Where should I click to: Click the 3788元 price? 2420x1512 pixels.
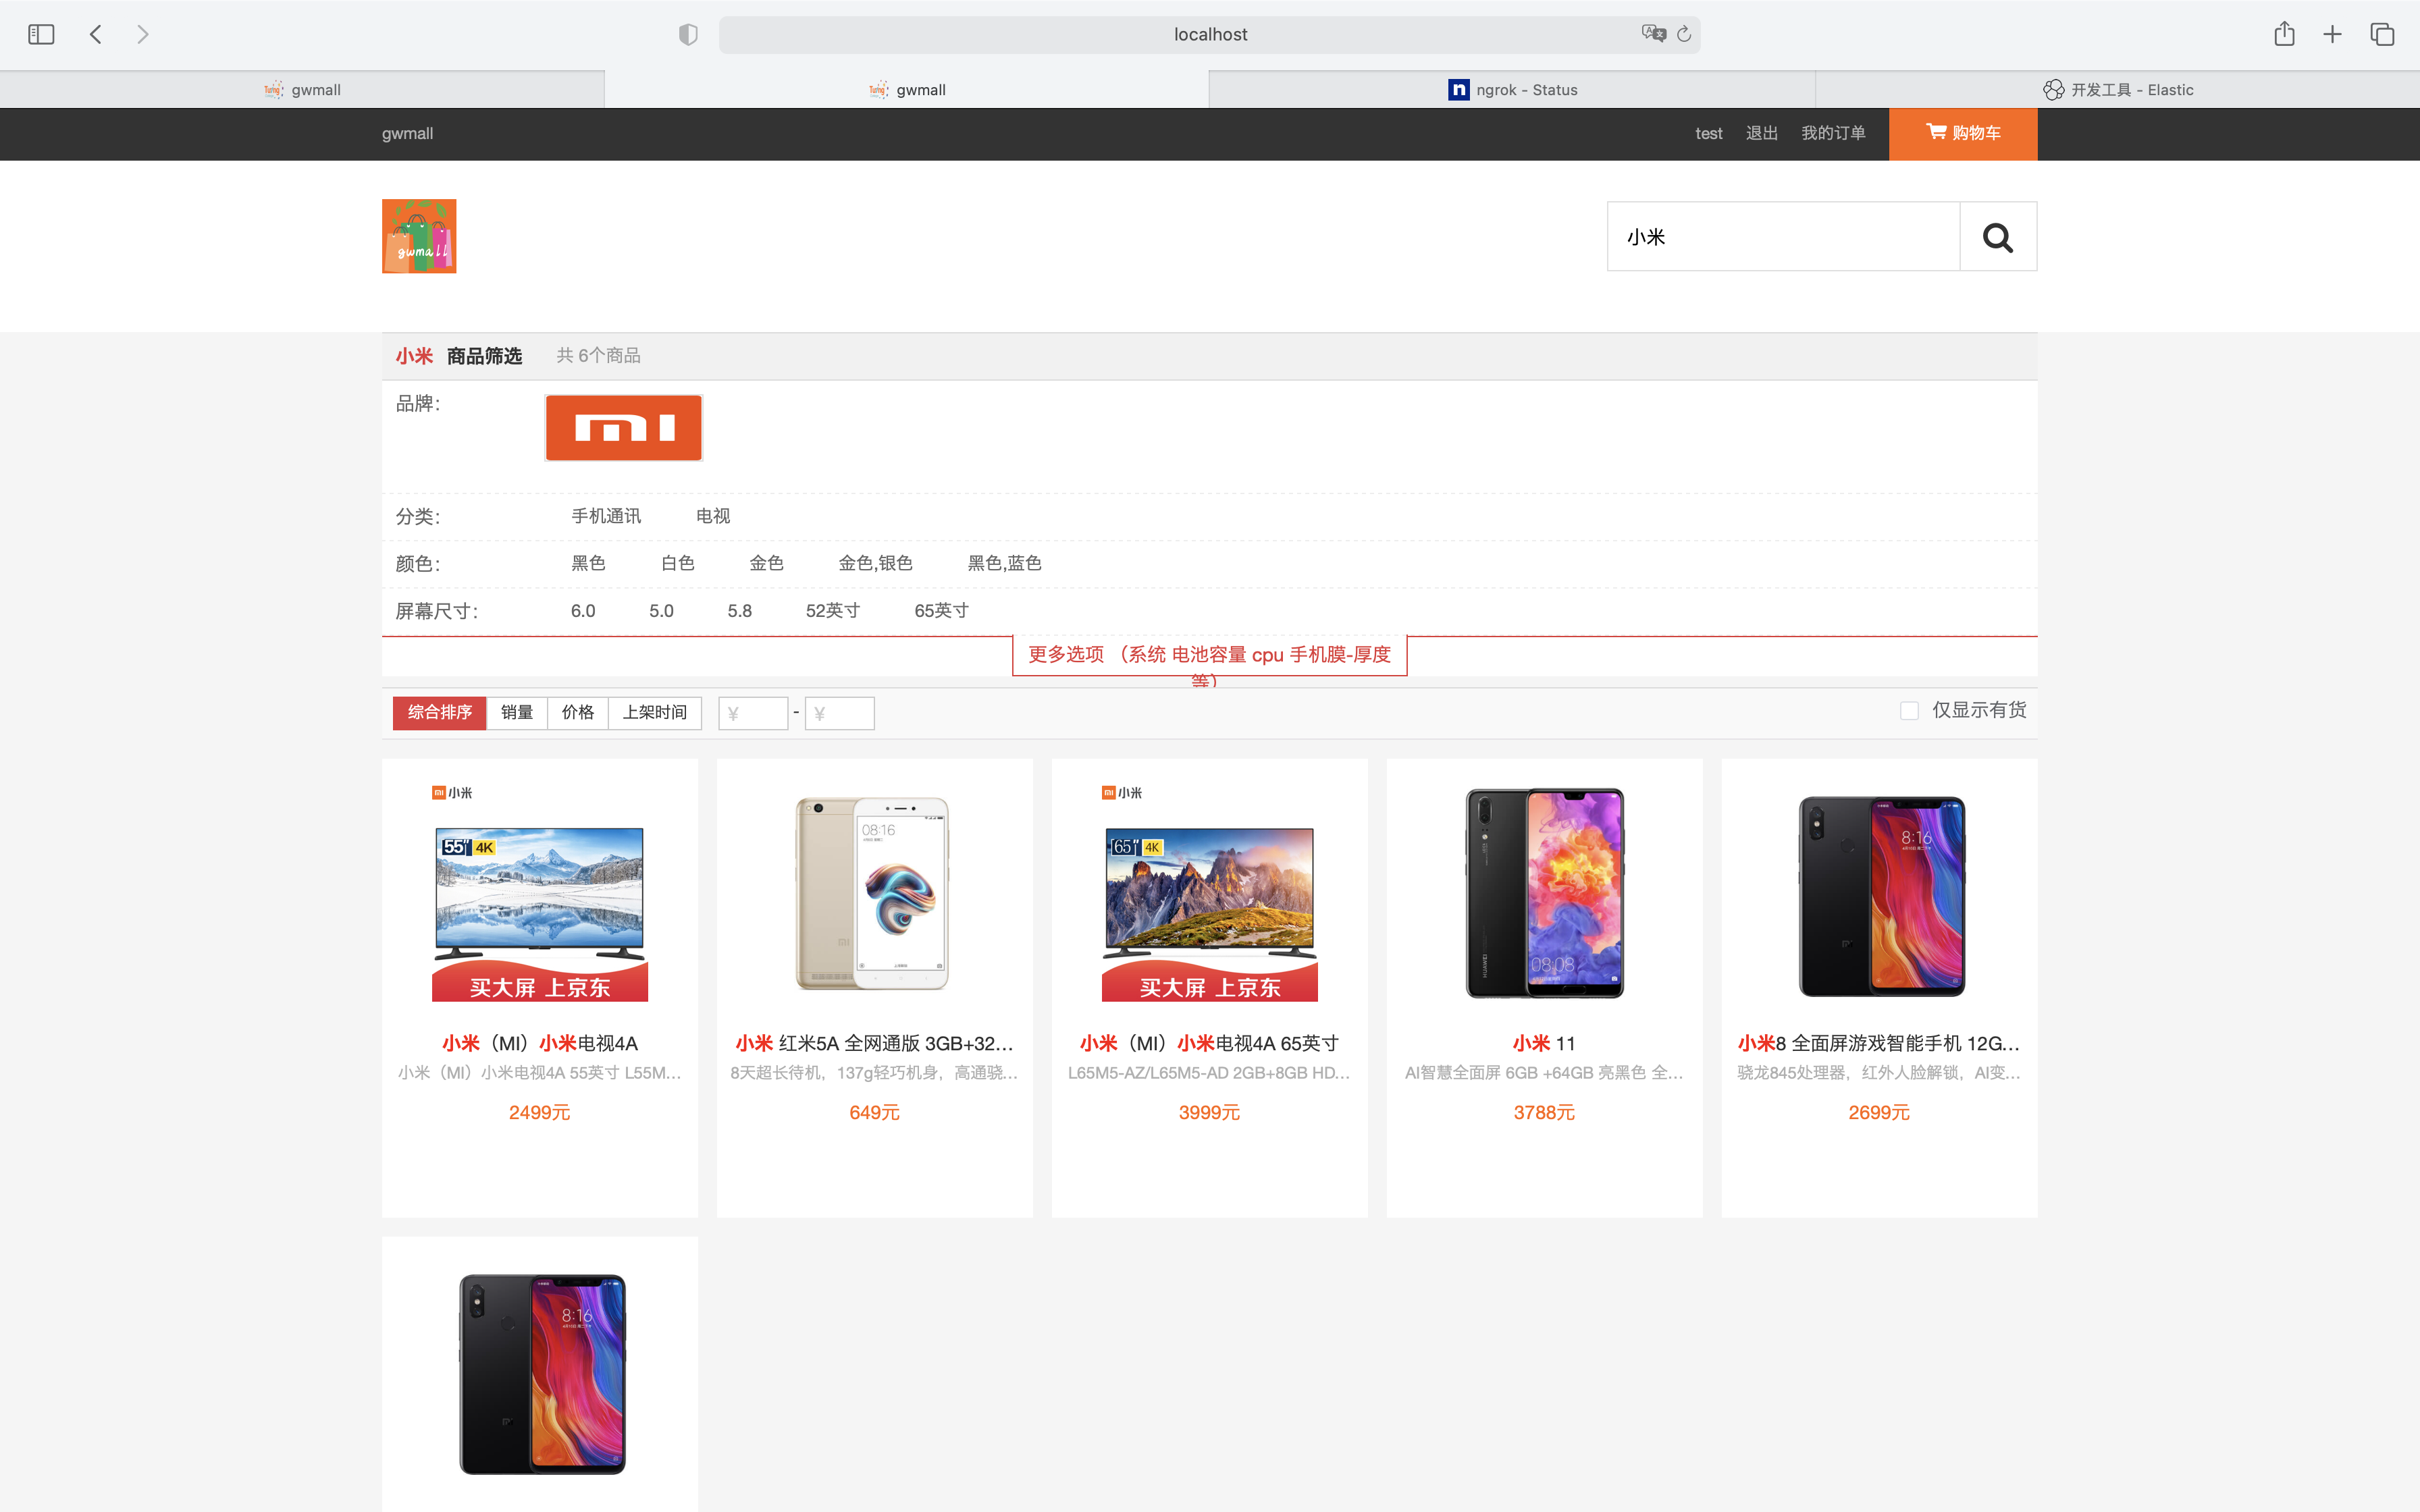[1544, 1112]
